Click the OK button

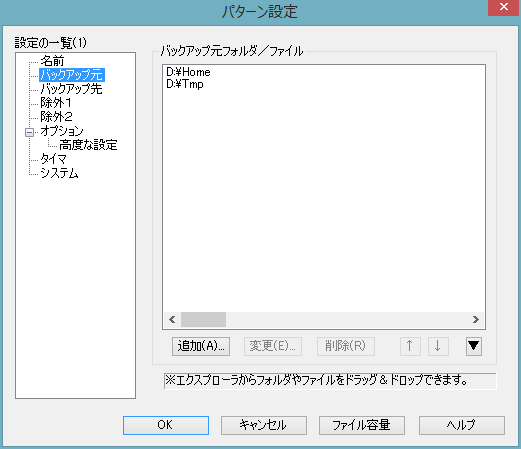[x=166, y=425]
